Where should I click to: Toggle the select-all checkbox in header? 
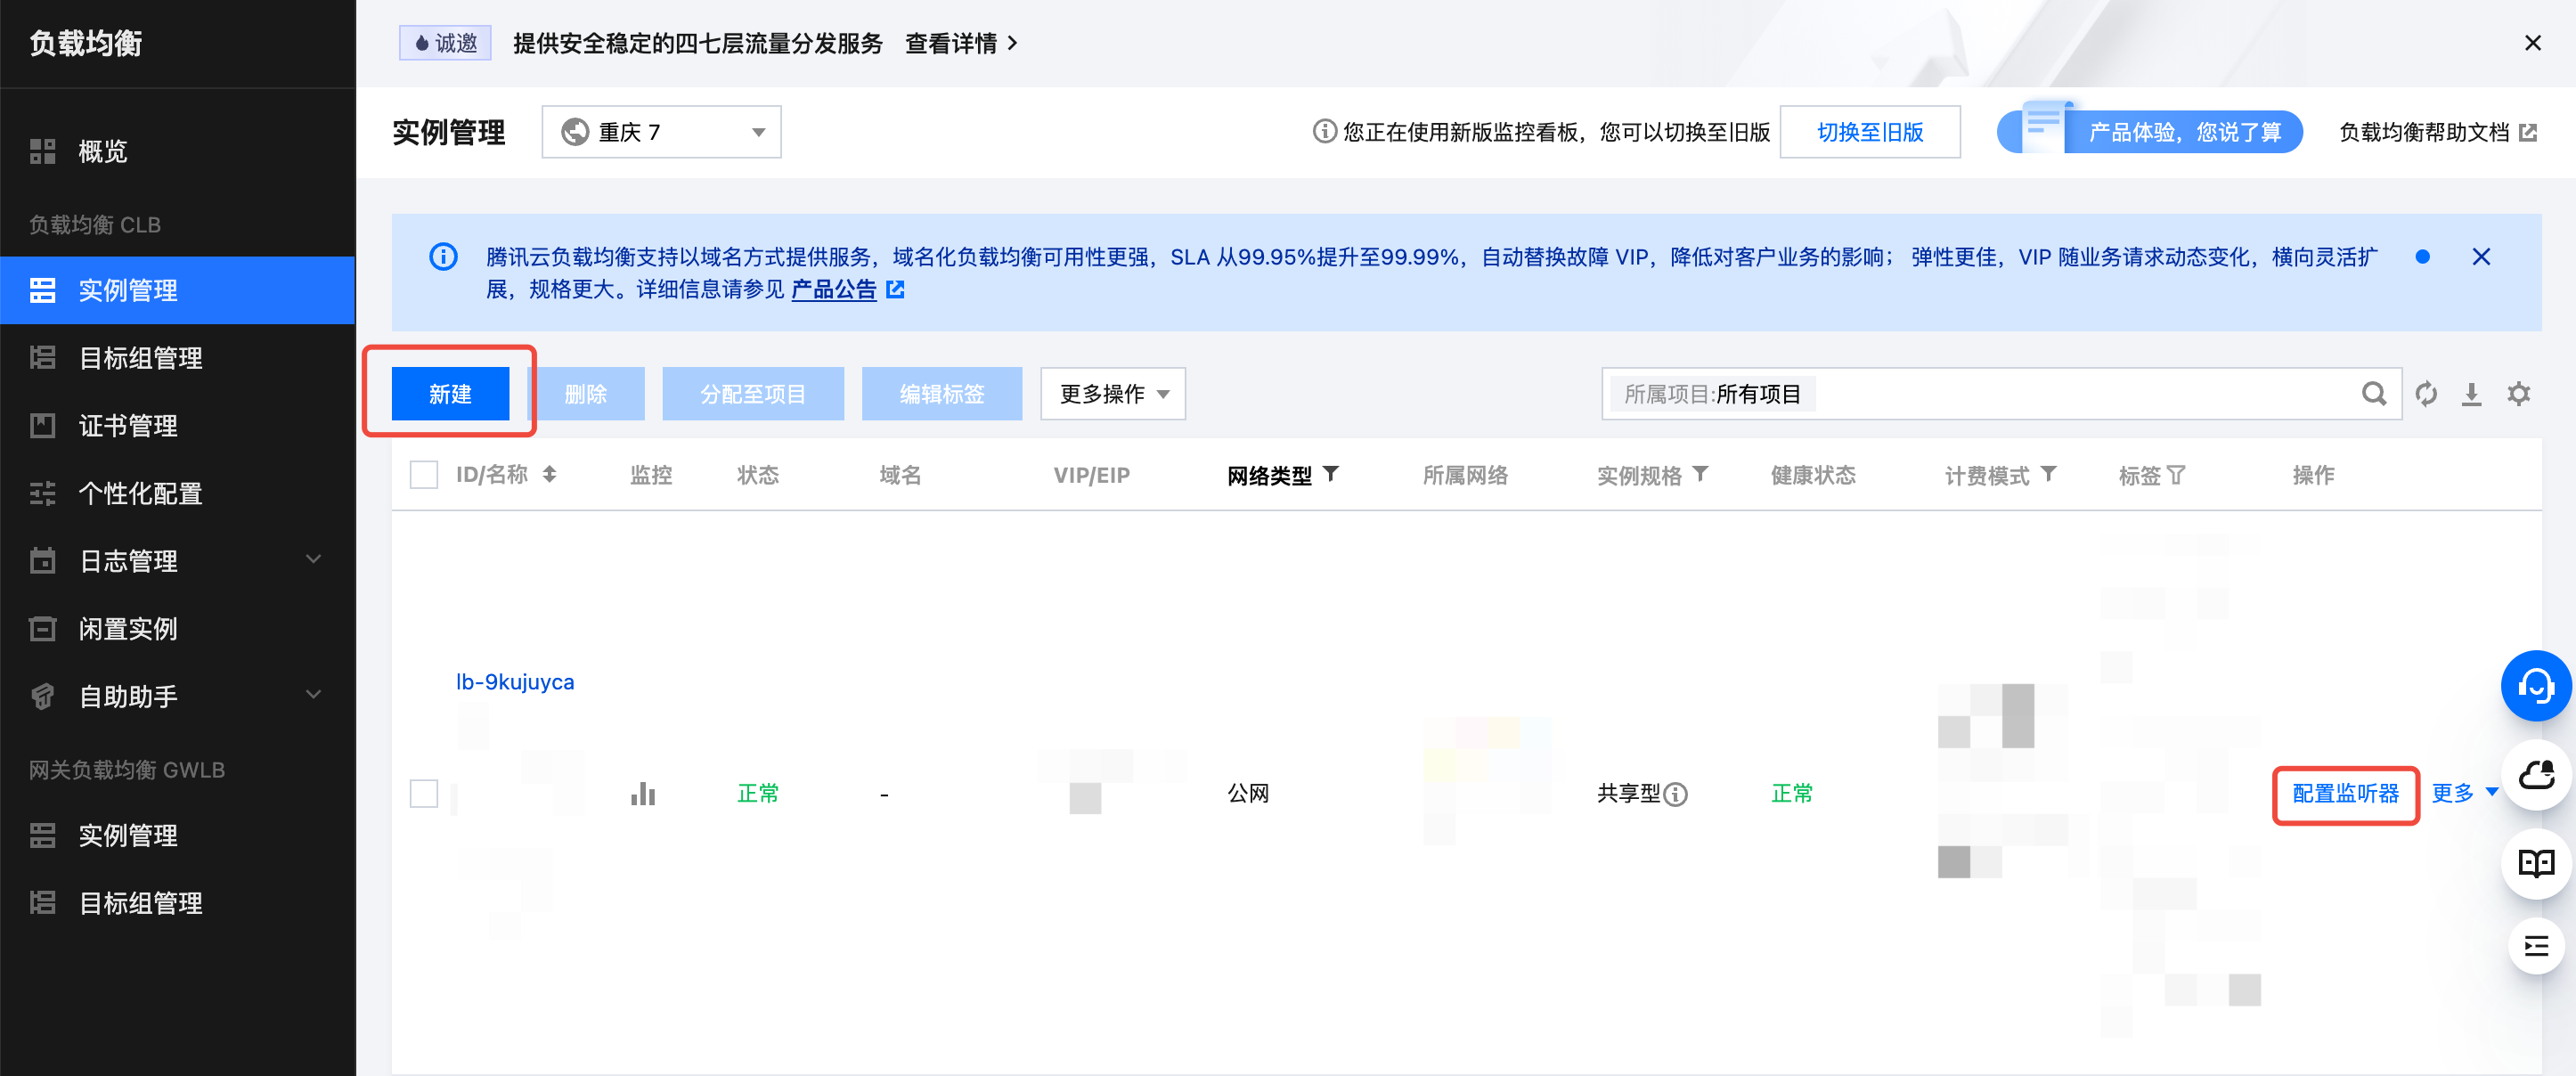424,475
